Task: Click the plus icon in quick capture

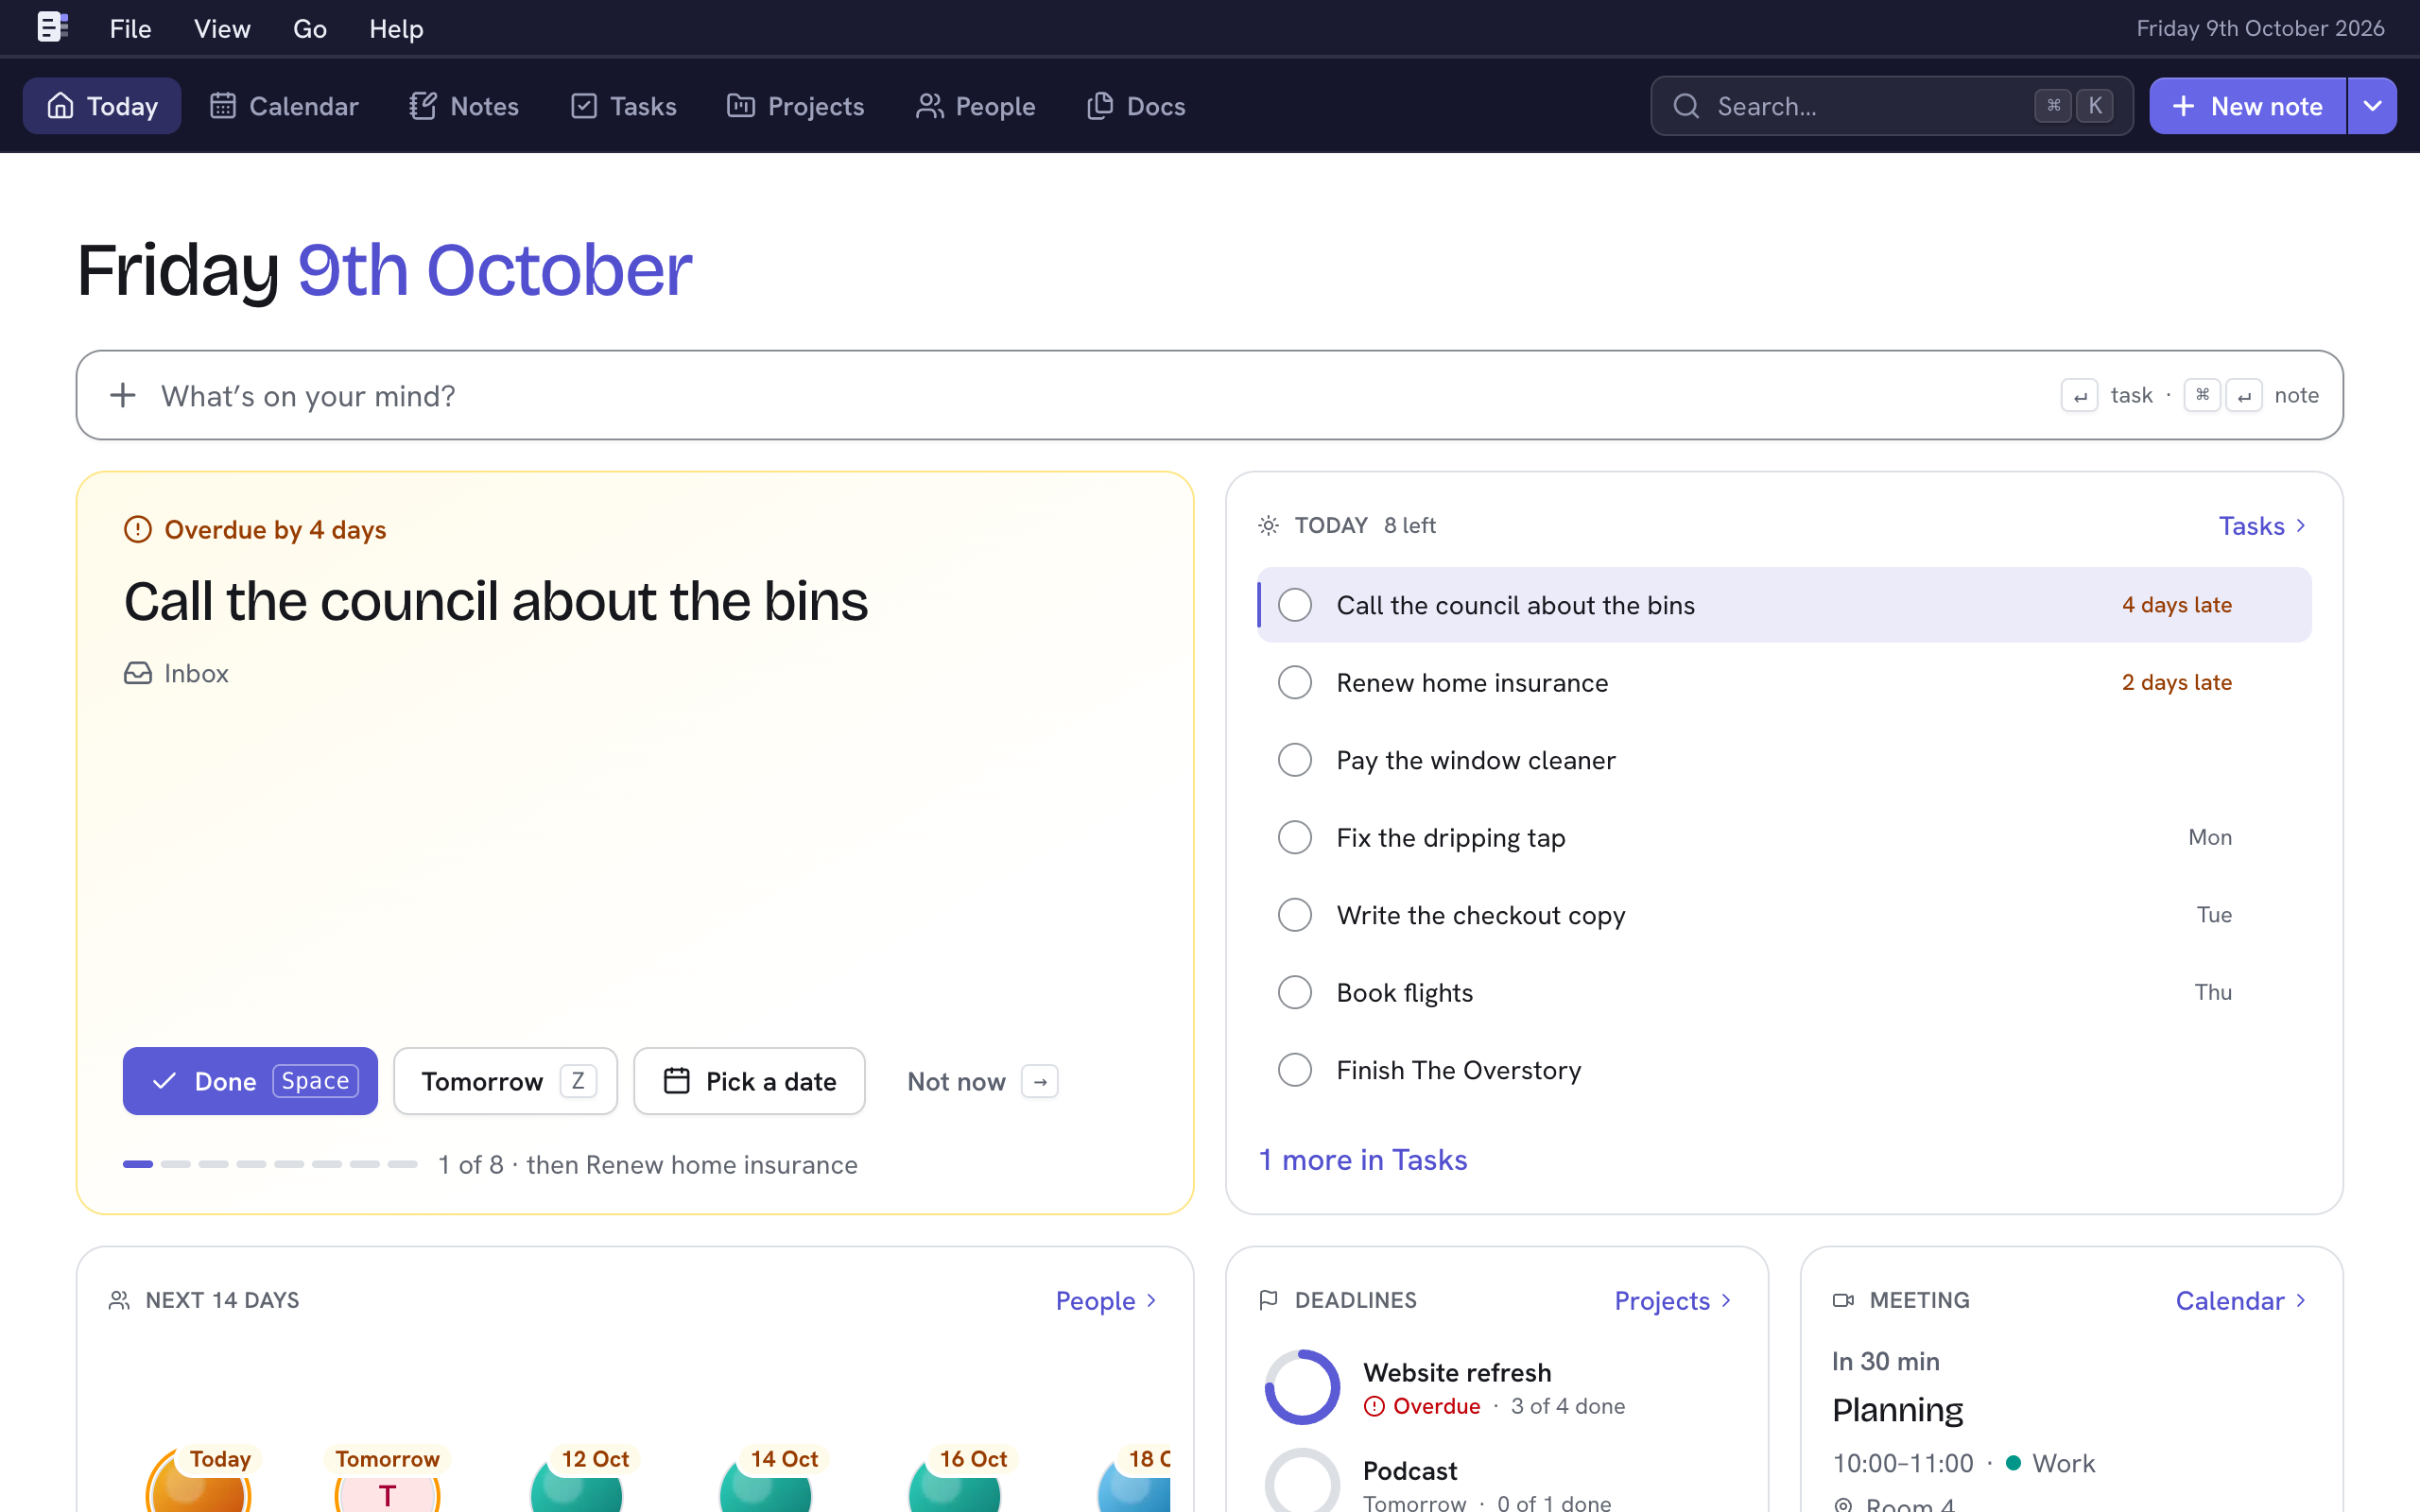Action: click(123, 395)
